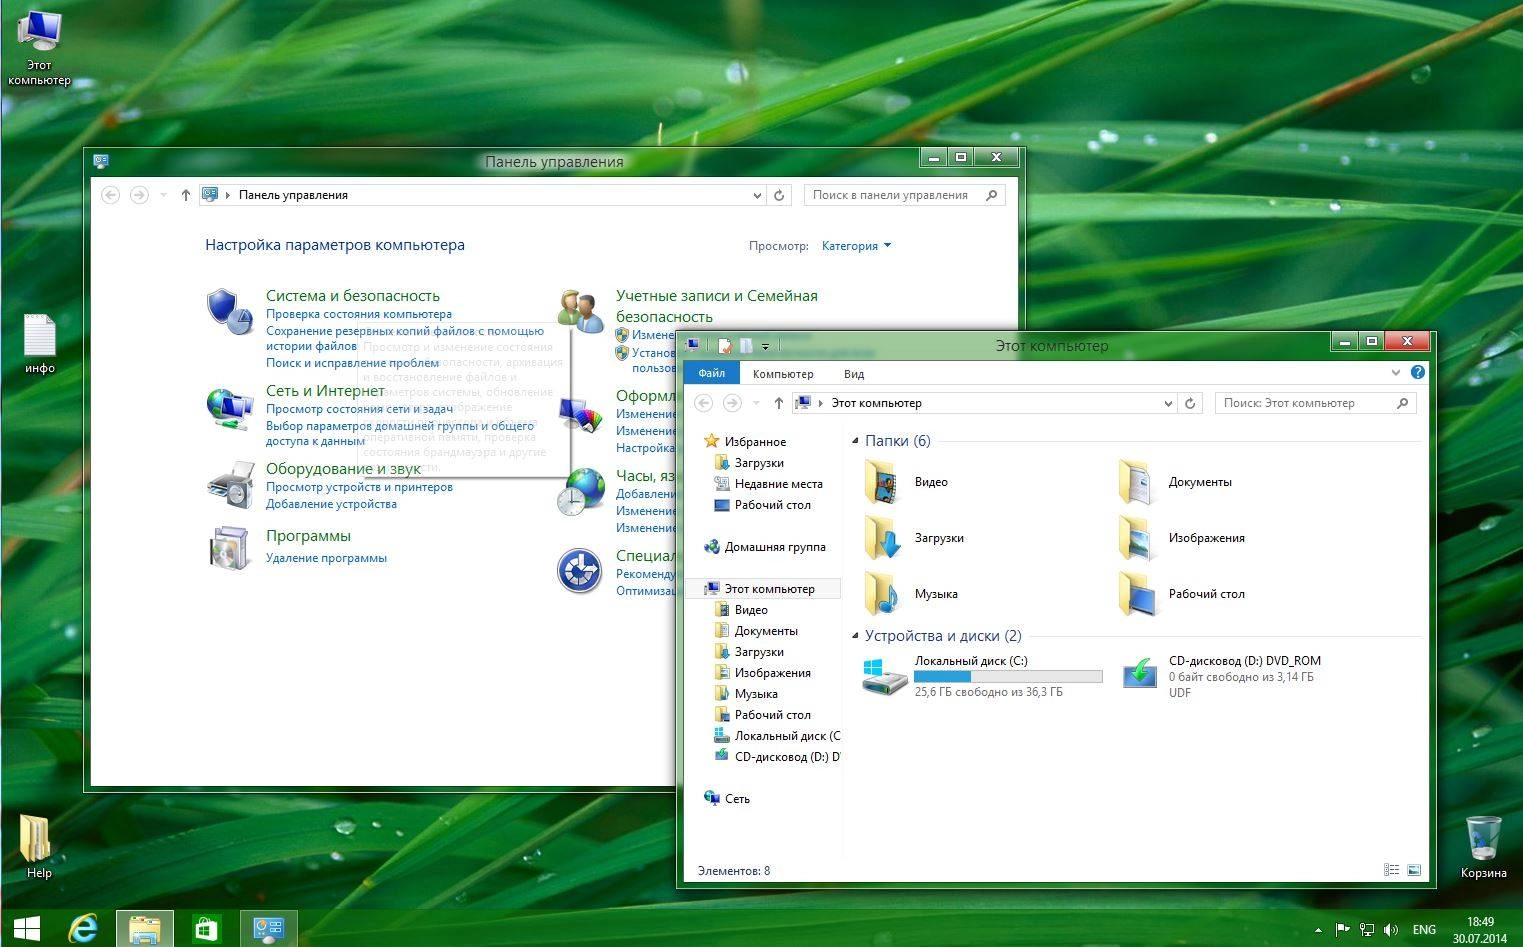Open Локальный диск (C:) drive icon
Image resolution: width=1523 pixels, height=947 pixels.
coord(885,676)
